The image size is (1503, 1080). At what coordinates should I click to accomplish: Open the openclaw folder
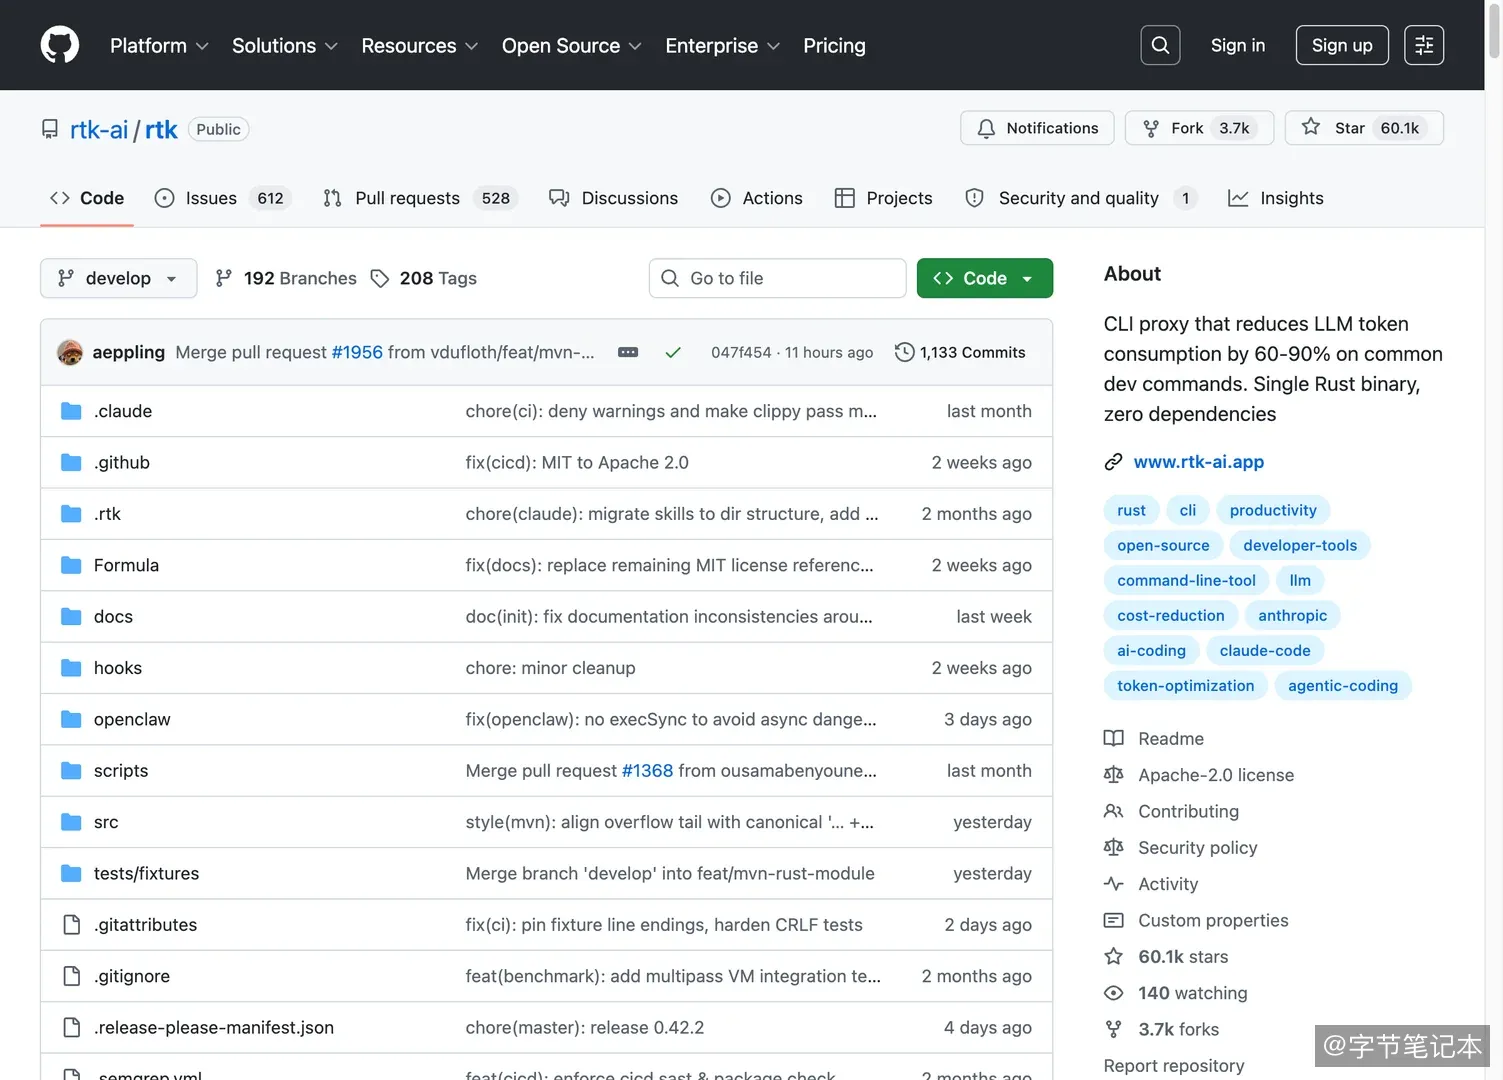132,719
